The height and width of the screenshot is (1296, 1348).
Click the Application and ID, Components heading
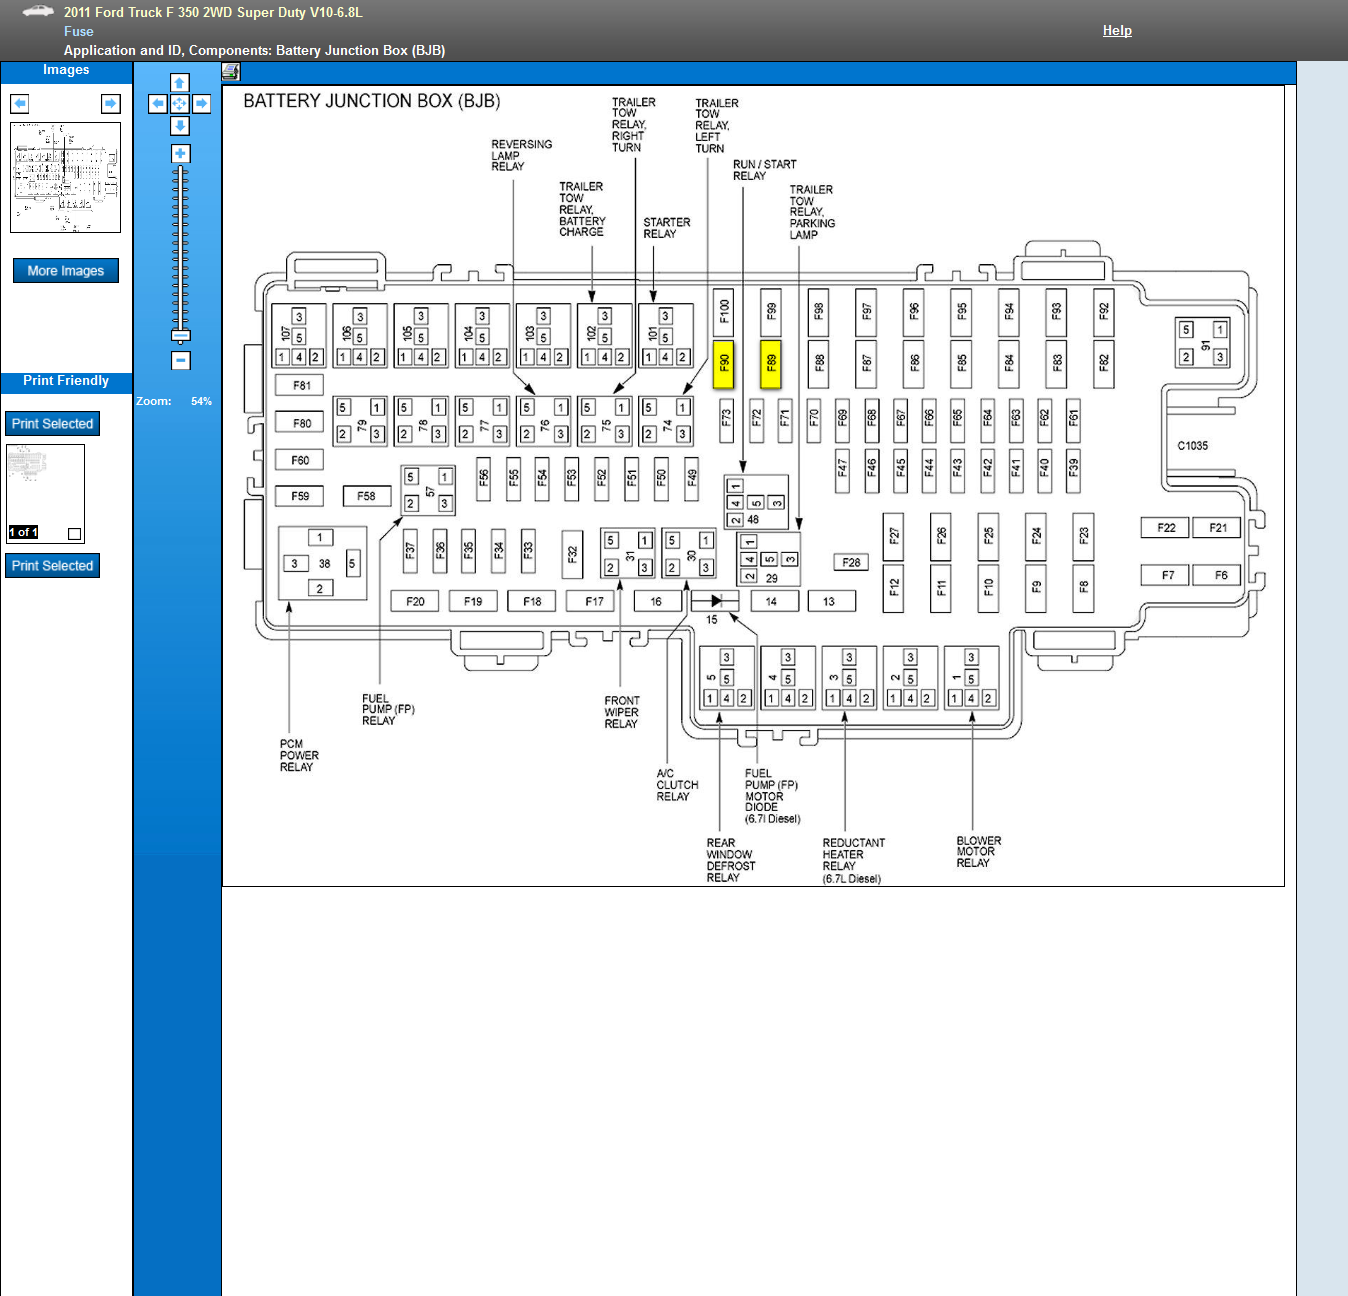pos(255,50)
